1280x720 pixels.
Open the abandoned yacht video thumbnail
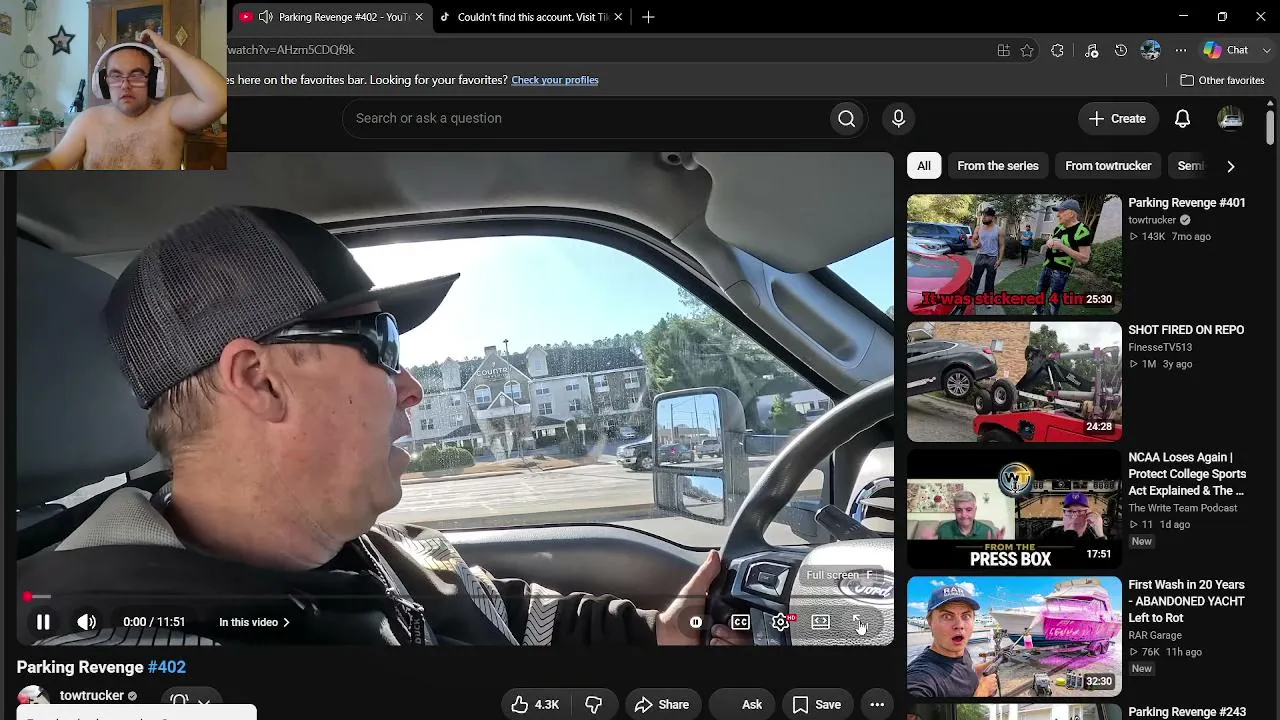click(1014, 635)
